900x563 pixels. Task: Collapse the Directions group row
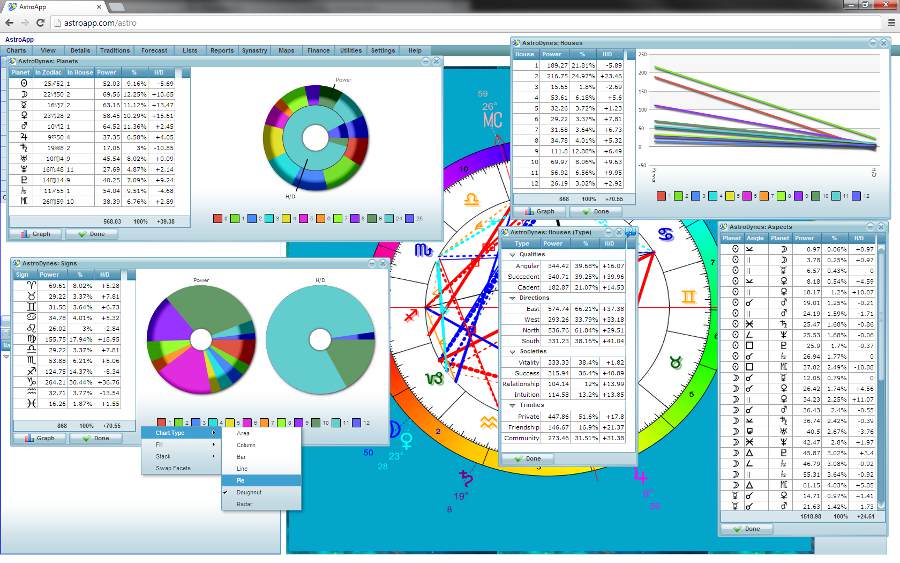tap(511, 298)
